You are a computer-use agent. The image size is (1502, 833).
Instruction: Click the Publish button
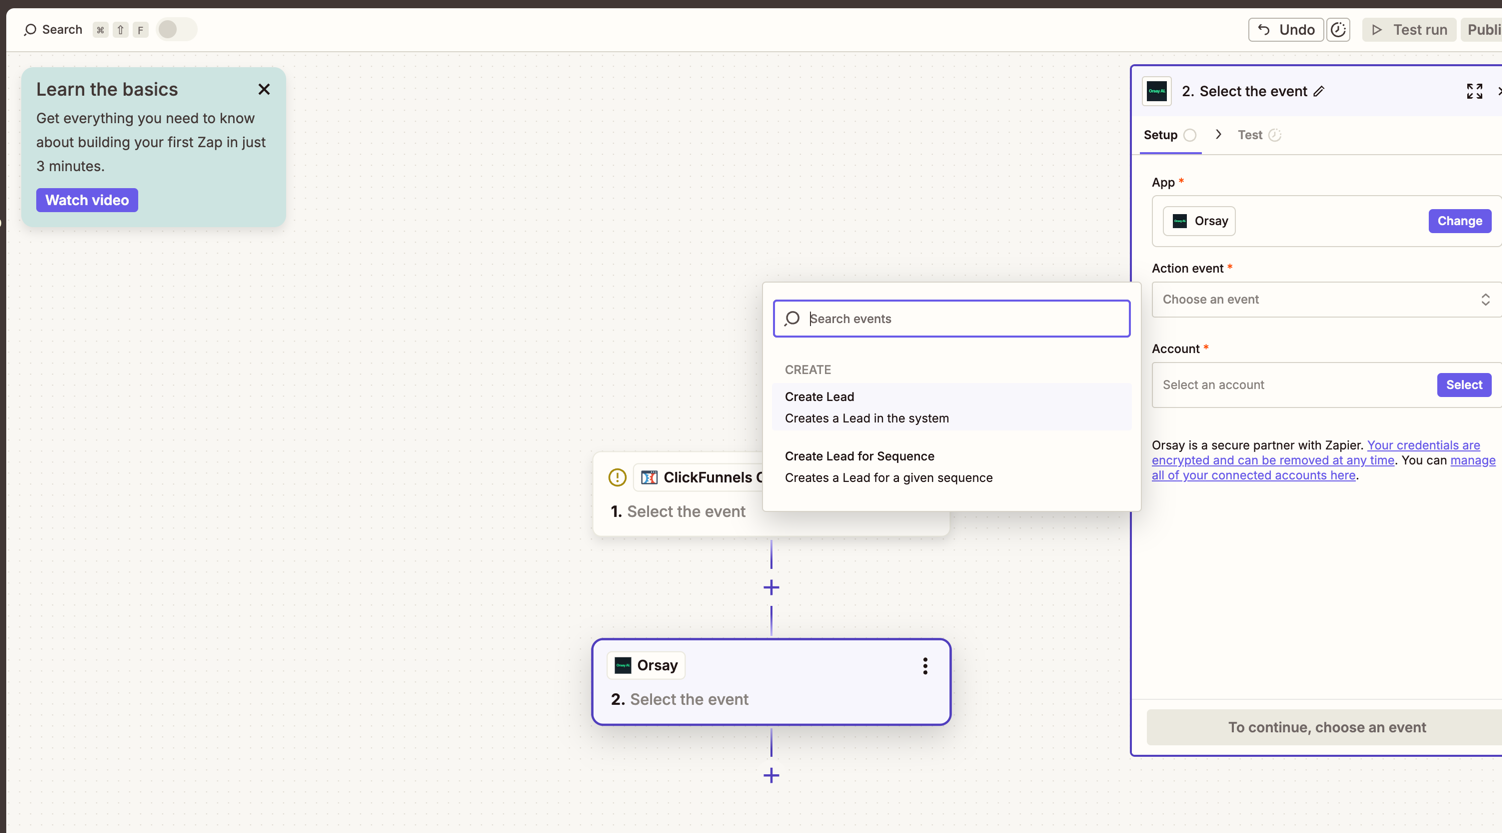(x=1483, y=30)
